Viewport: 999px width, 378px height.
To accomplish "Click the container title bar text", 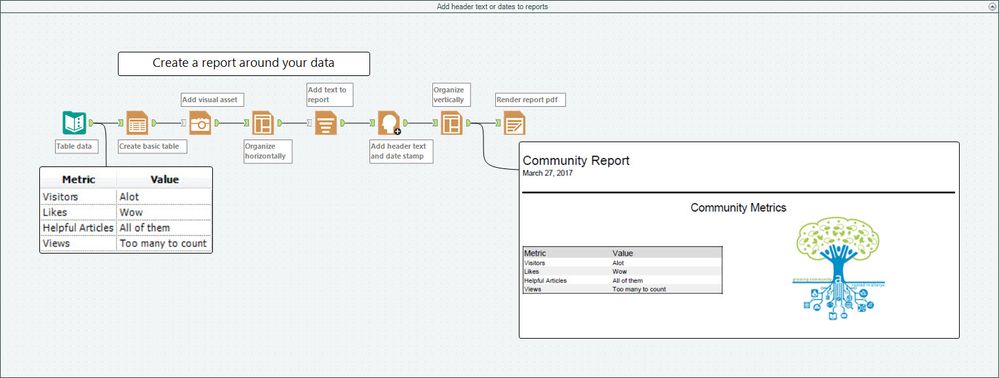I will pyautogui.click(x=492, y=6).
